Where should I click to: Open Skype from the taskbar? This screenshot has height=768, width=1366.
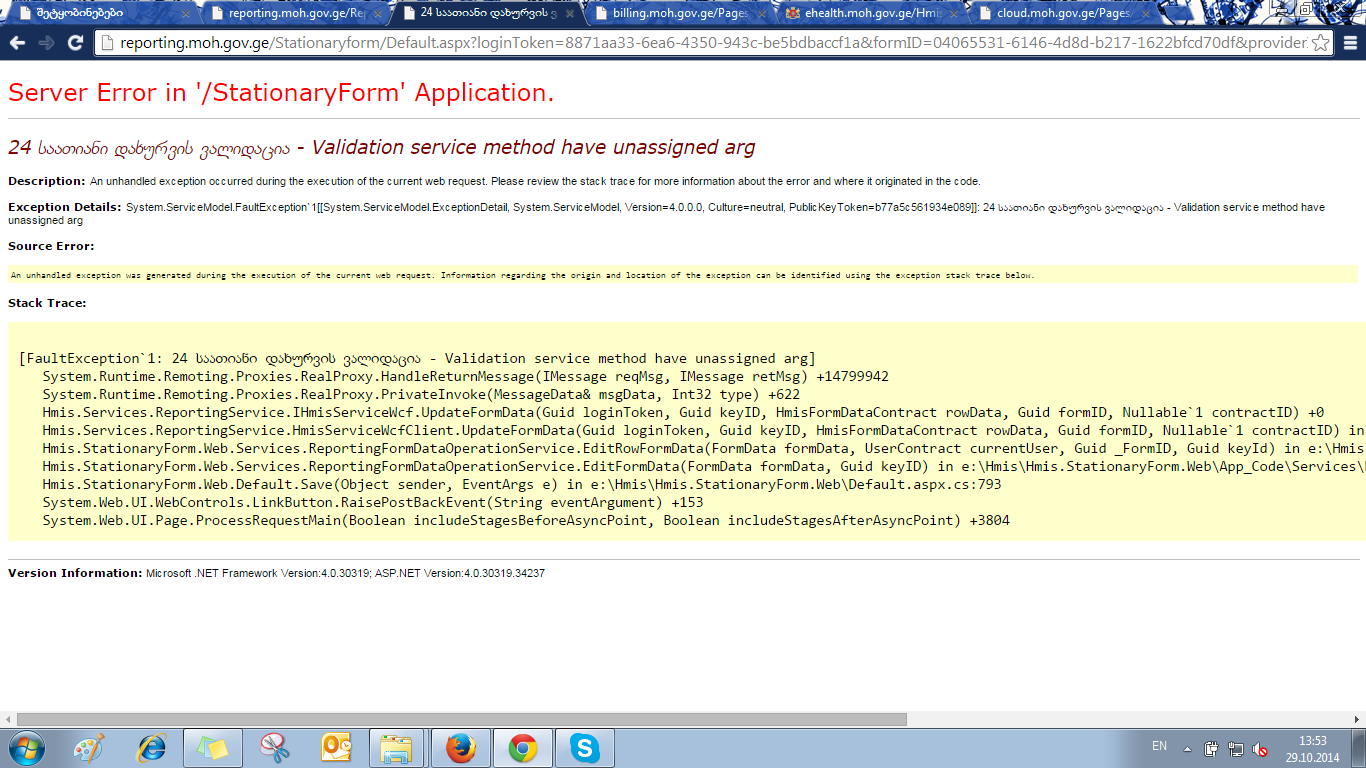tap(584, 748)
